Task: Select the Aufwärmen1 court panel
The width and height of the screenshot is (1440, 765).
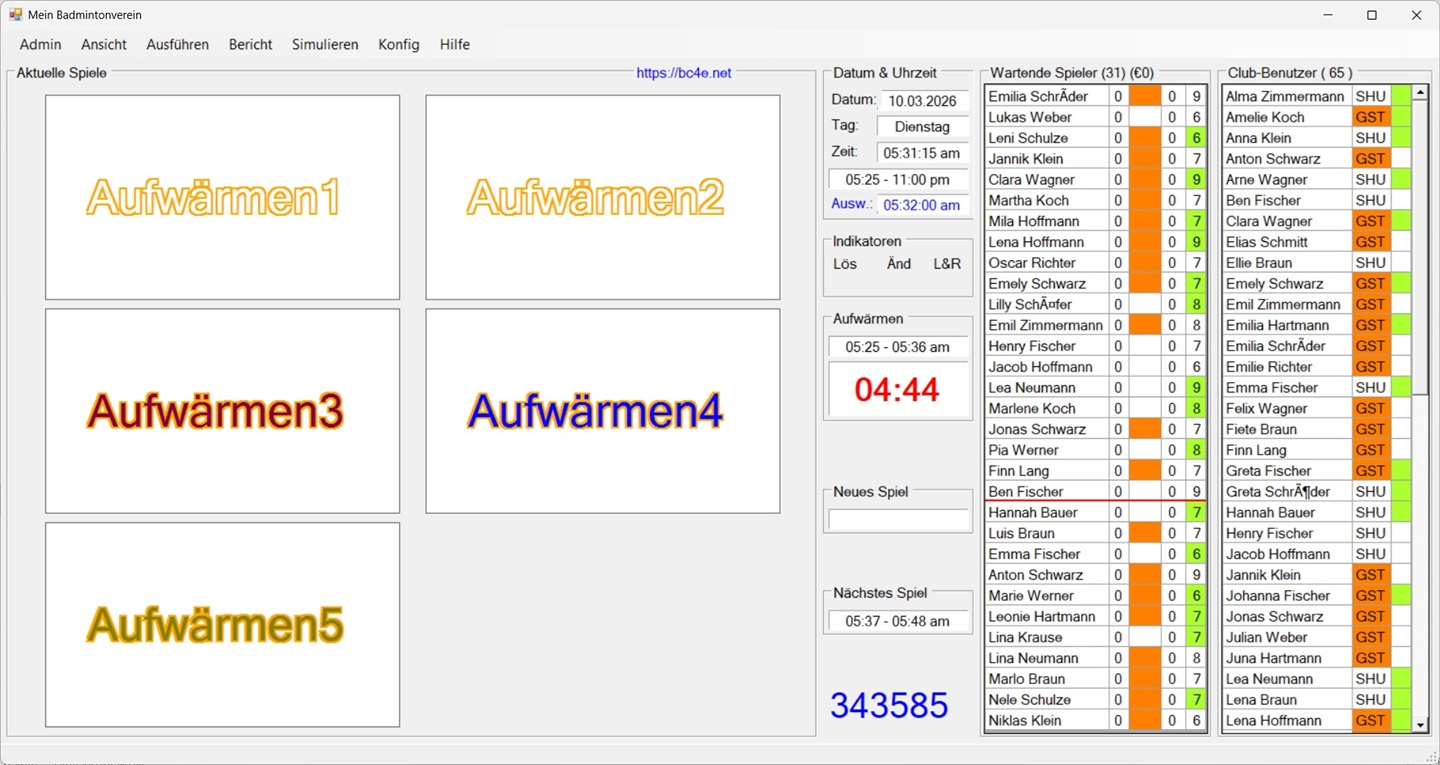Action: (222, 197)
